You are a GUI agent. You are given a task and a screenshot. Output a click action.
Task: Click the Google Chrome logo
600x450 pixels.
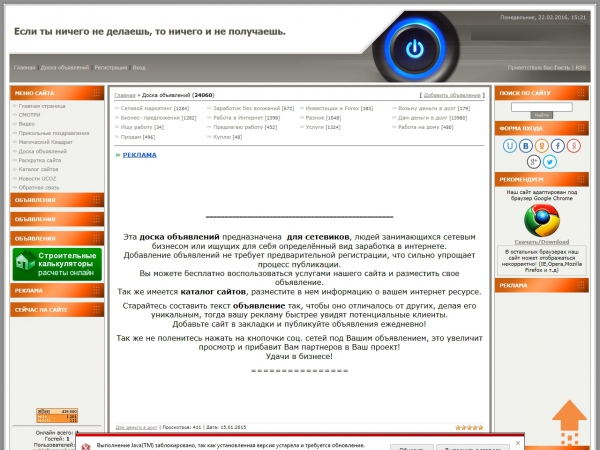click(541, 220)
